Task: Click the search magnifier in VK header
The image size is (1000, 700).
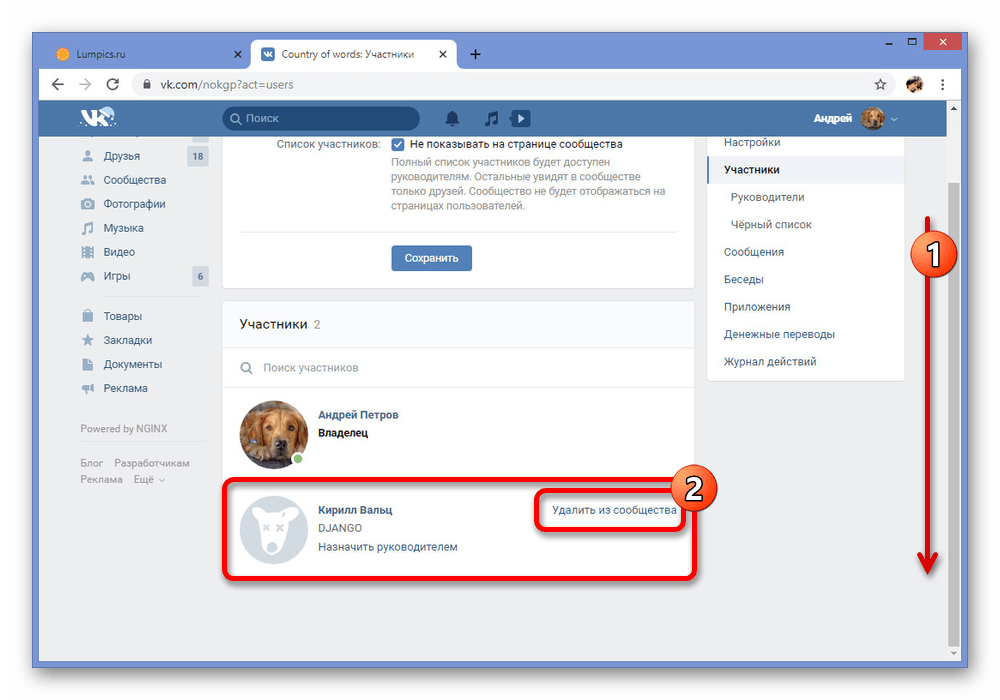Action: (x=235, y=119)
